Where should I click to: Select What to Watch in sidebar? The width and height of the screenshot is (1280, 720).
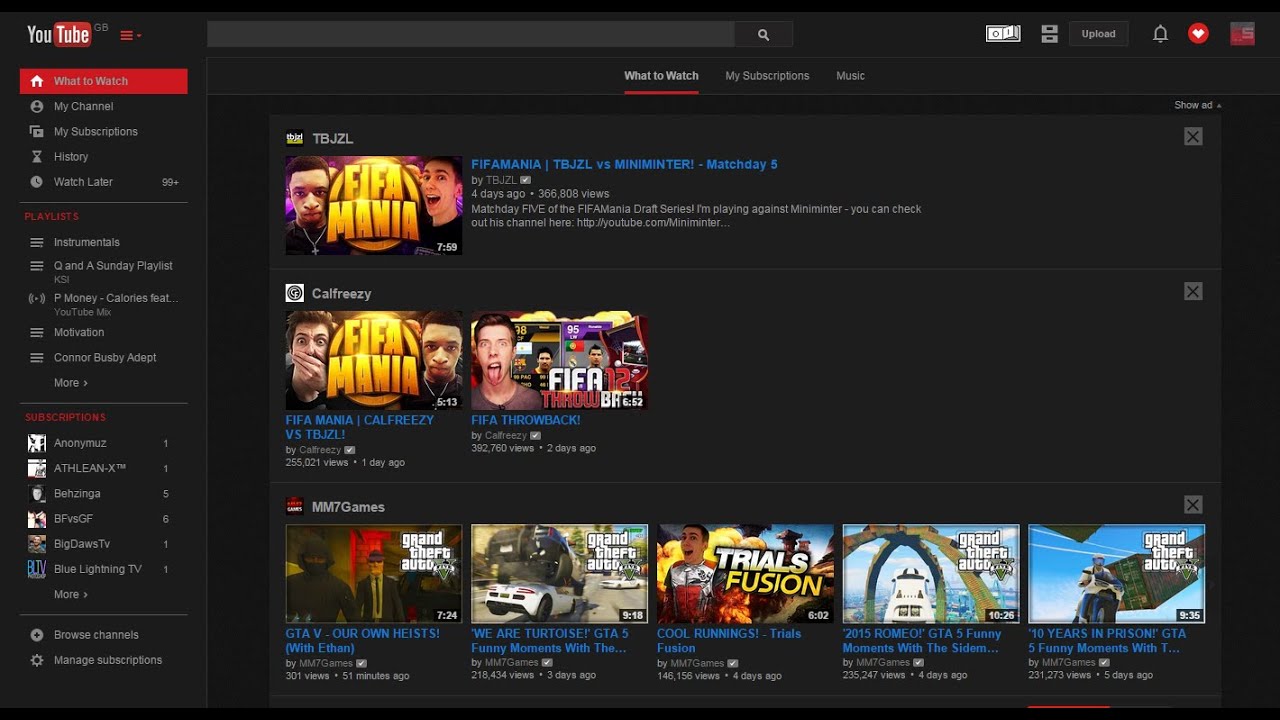pyautogui.click(x=103, y=81)
